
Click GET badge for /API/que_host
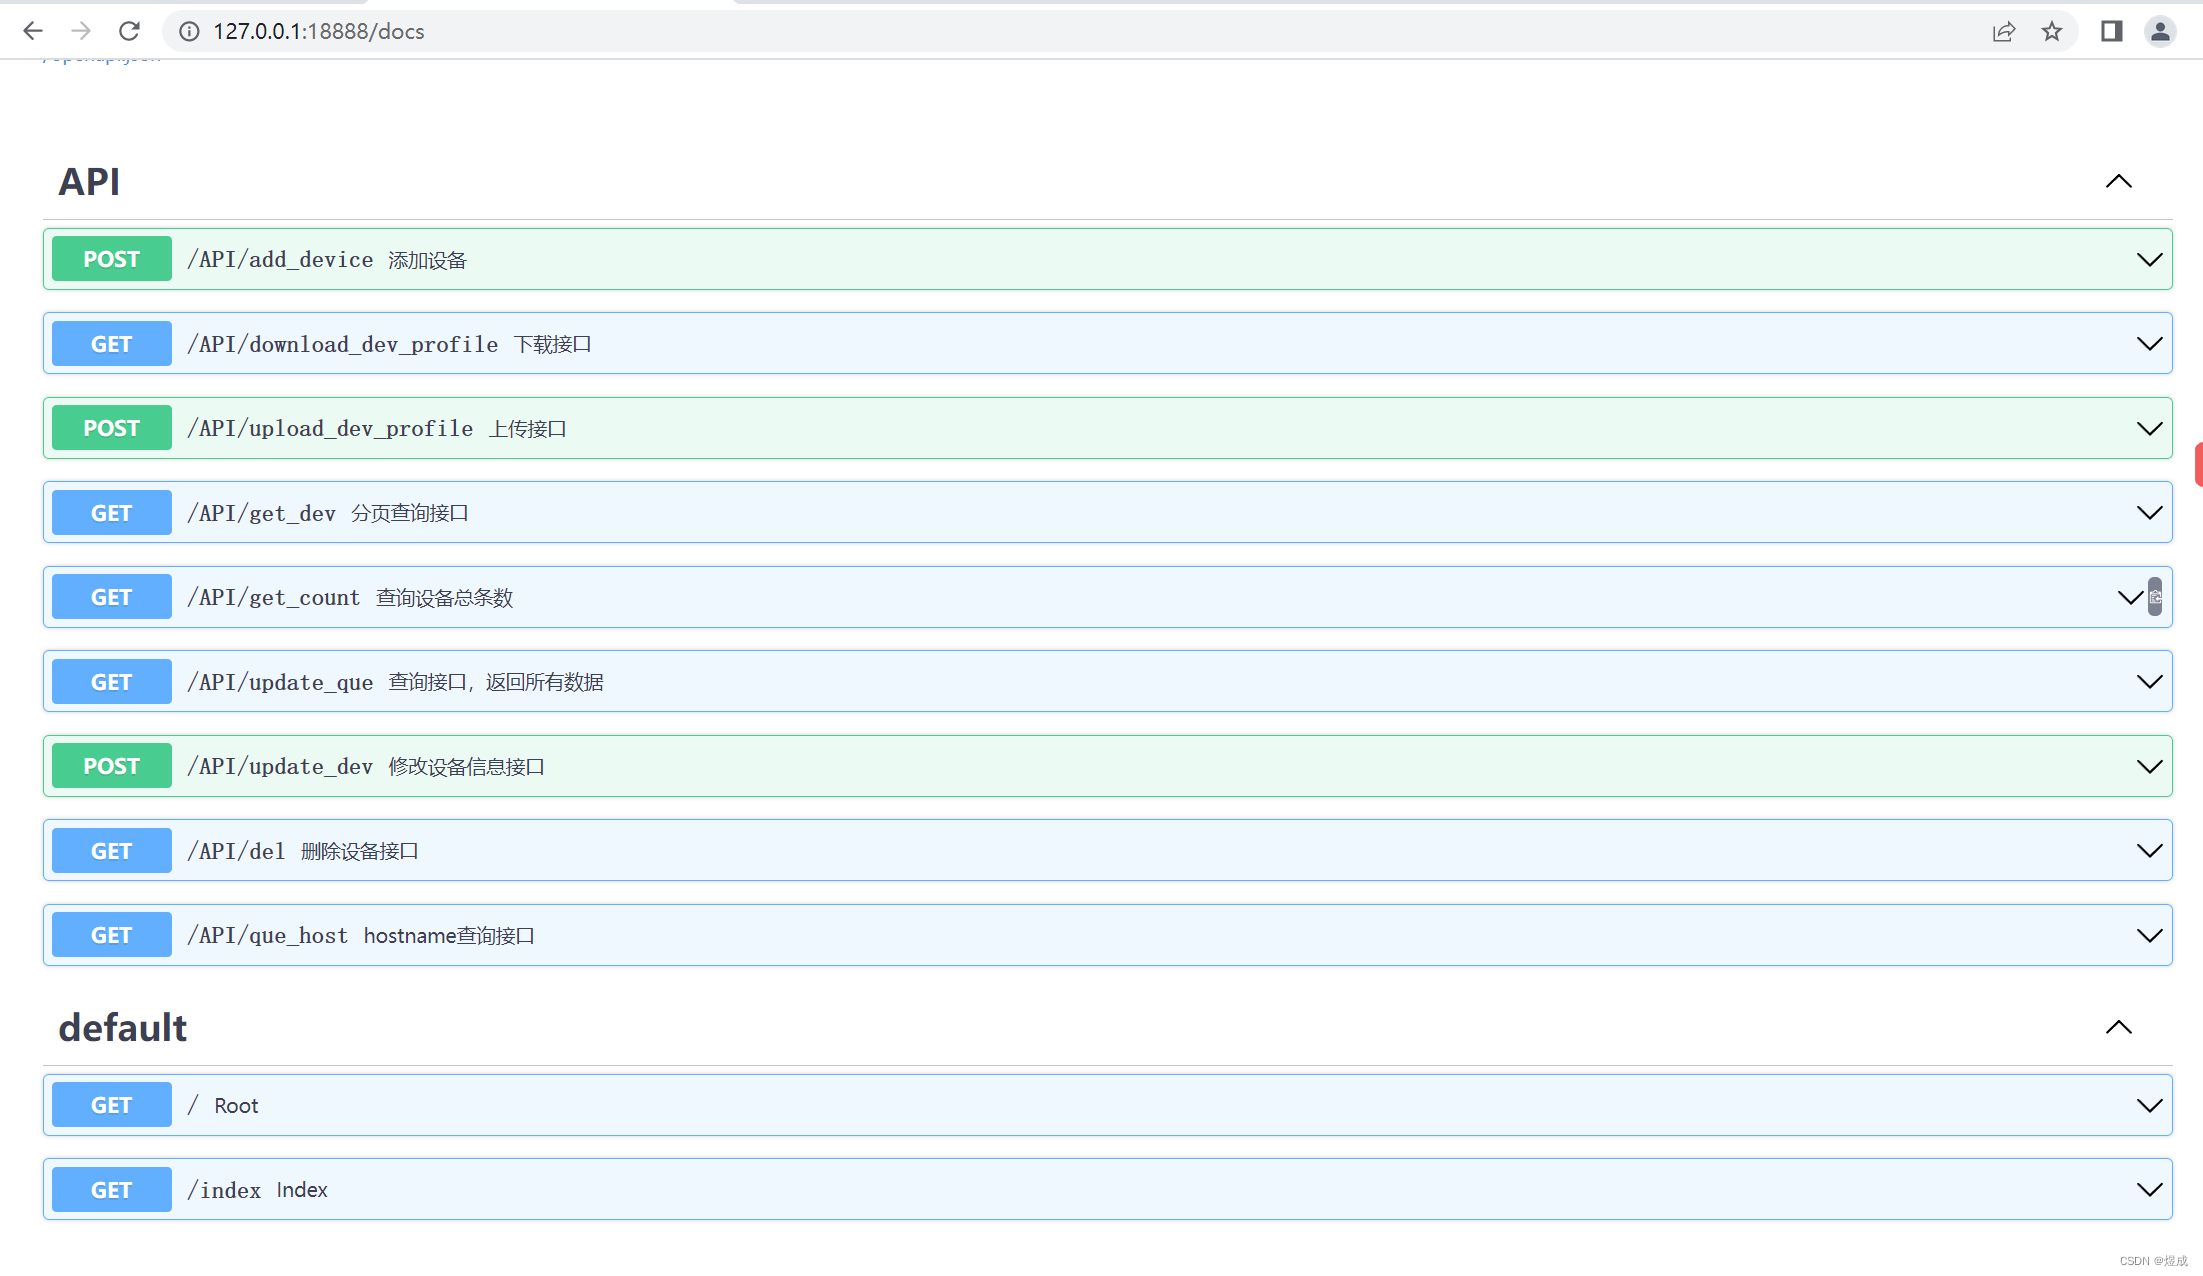[111, 936]
